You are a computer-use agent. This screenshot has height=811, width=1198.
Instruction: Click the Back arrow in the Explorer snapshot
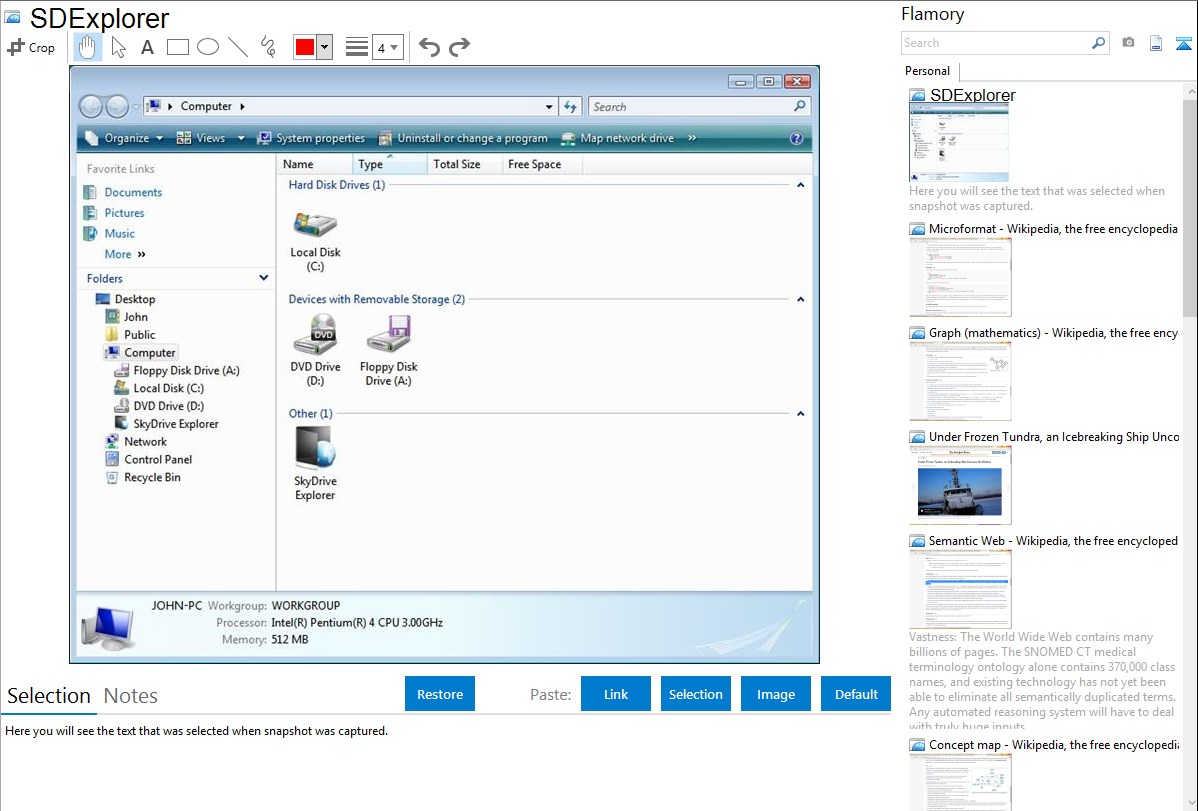(x=91, y=106)
